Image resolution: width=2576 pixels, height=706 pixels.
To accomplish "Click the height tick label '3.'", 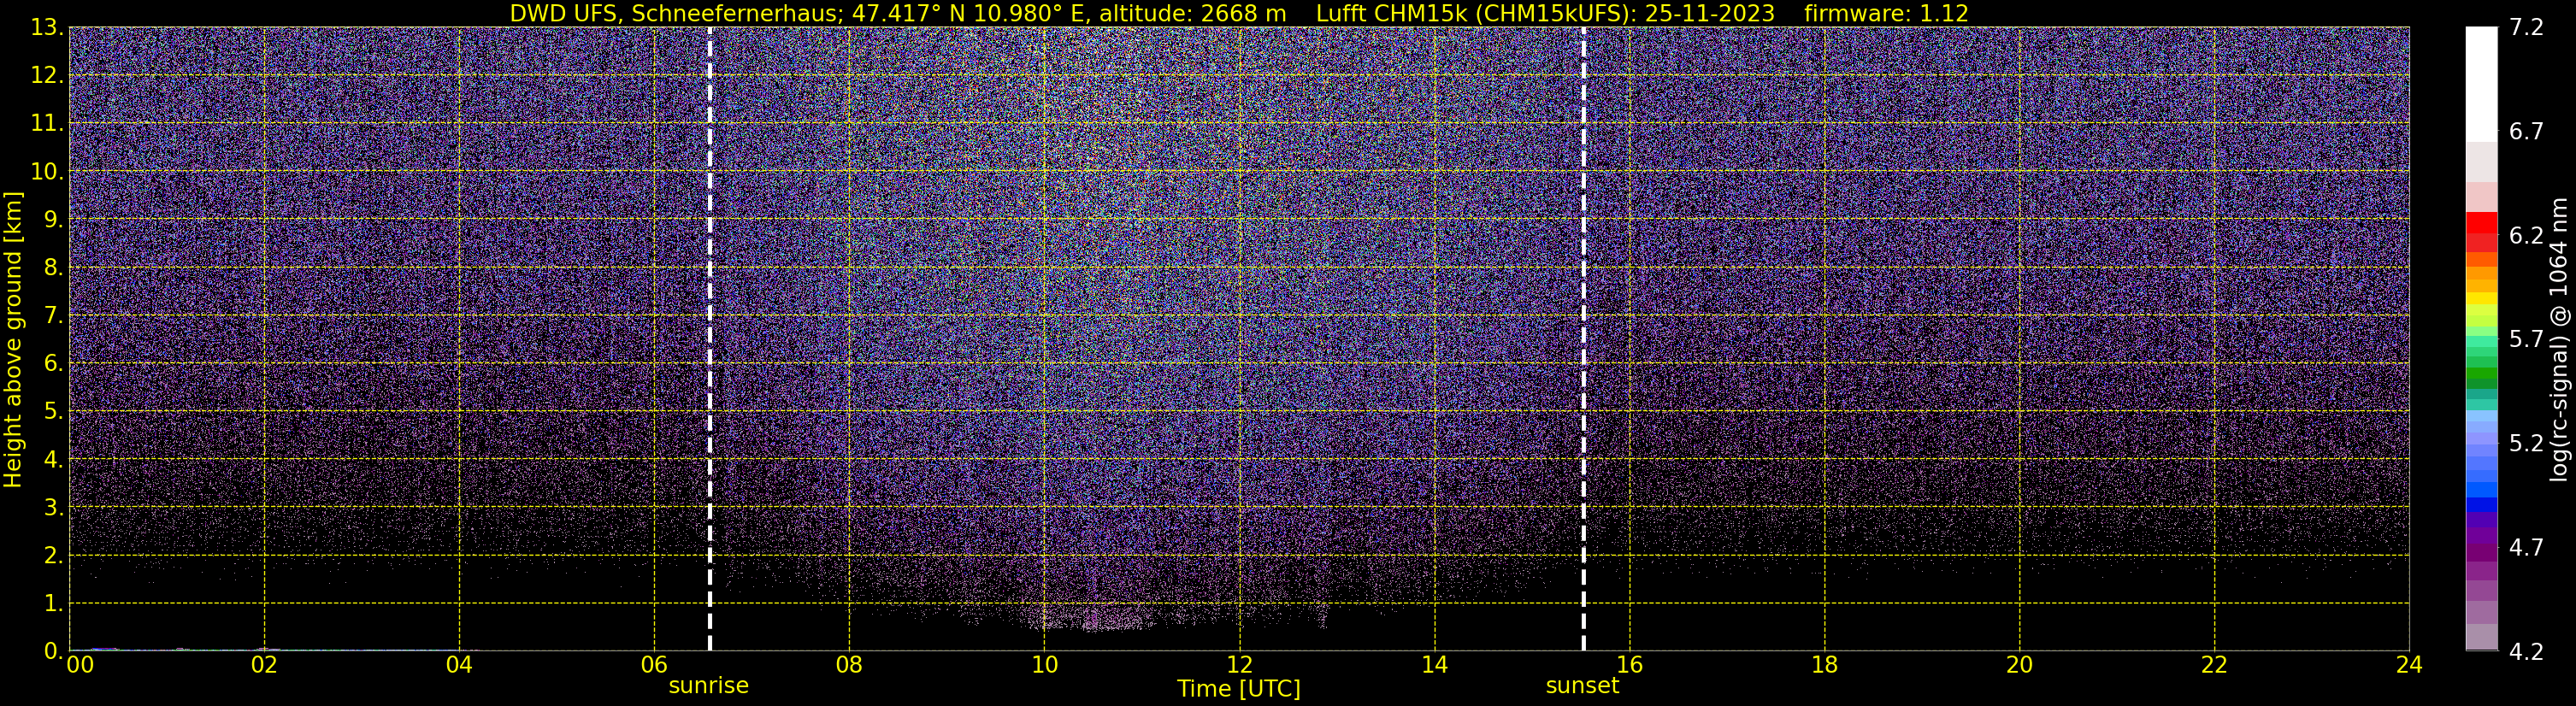I will tap(53, 508).
